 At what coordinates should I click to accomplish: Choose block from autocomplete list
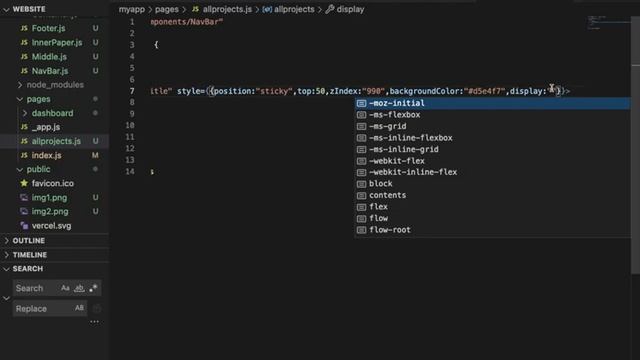(492, 184)
